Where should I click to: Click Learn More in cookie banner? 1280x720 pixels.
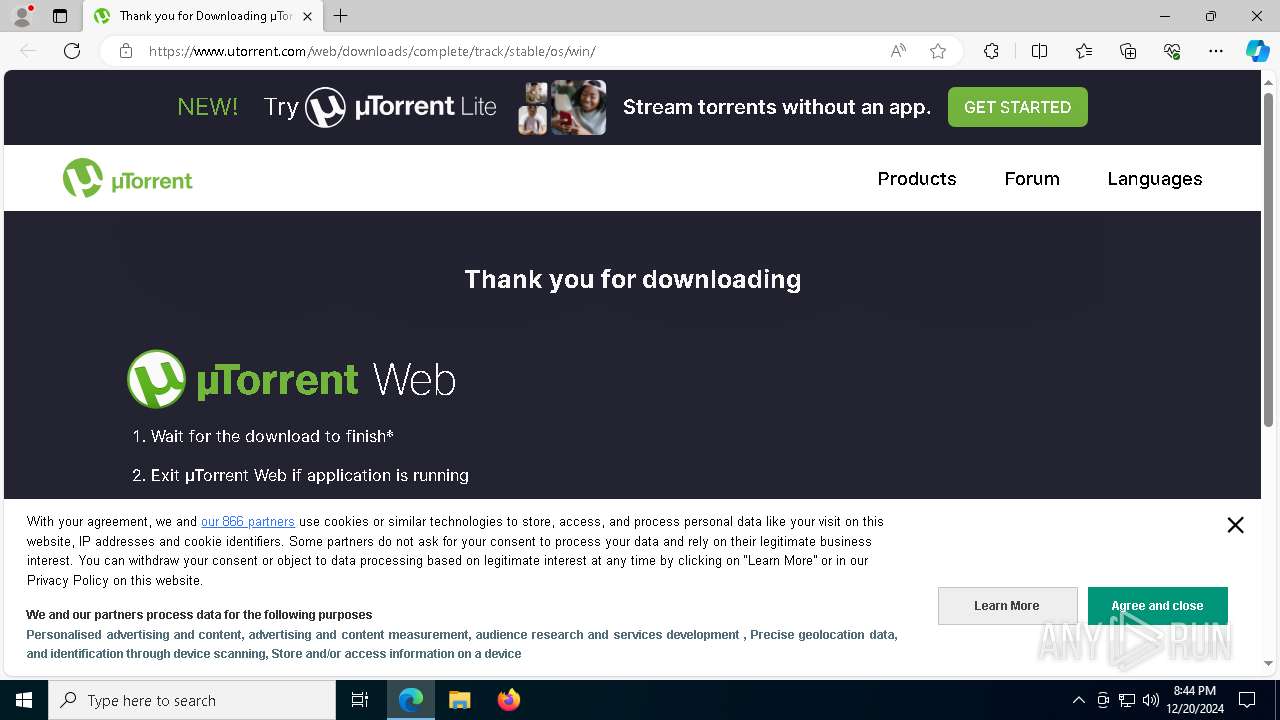click(x=1007, y=606)
